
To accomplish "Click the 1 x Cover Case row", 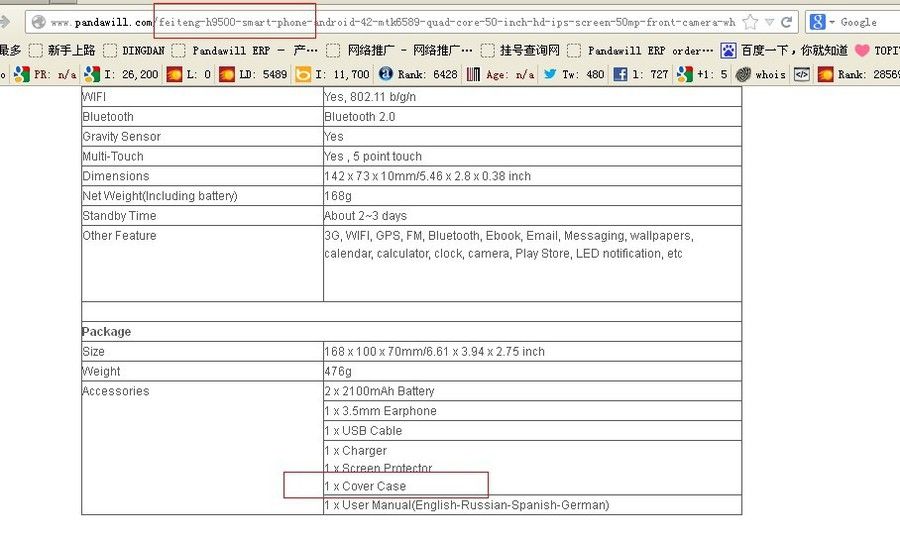I will (365, 486).
